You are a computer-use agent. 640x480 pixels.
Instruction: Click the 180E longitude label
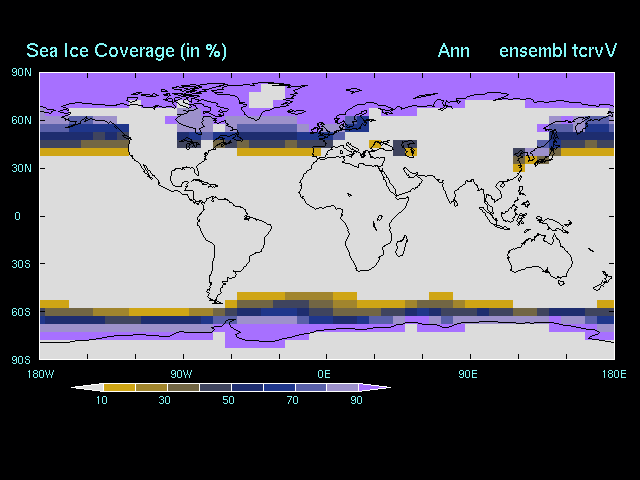coord(614,374)
